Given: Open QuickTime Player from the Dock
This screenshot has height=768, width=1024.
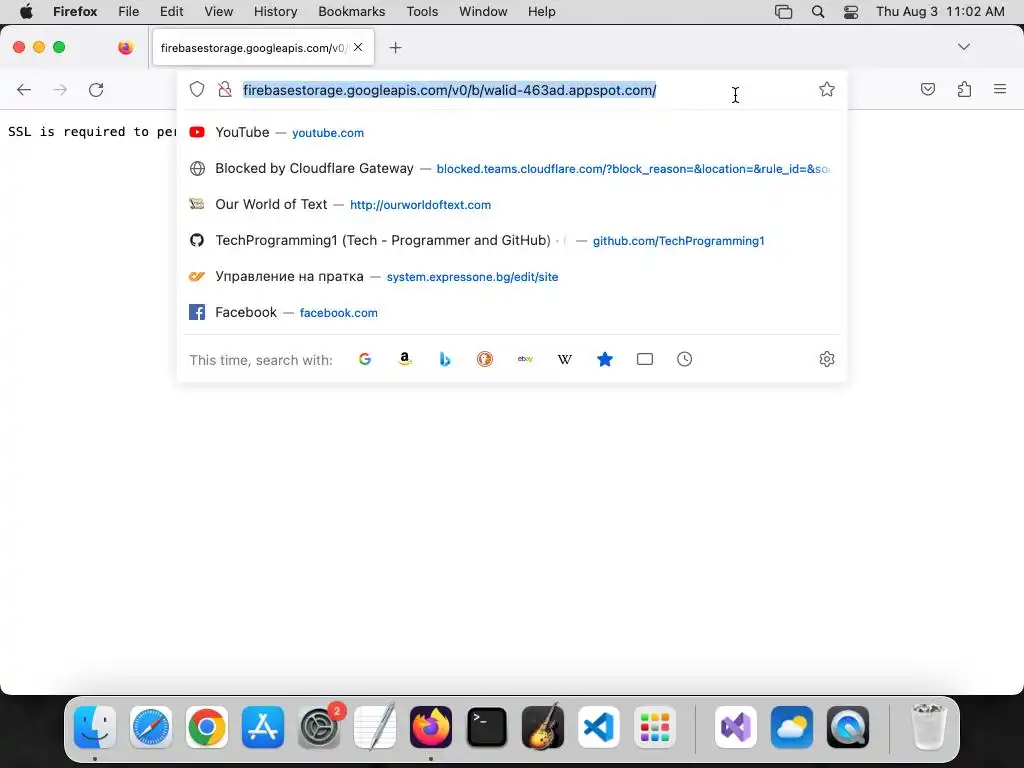Looking at the screenshot, I should (848, 727).
